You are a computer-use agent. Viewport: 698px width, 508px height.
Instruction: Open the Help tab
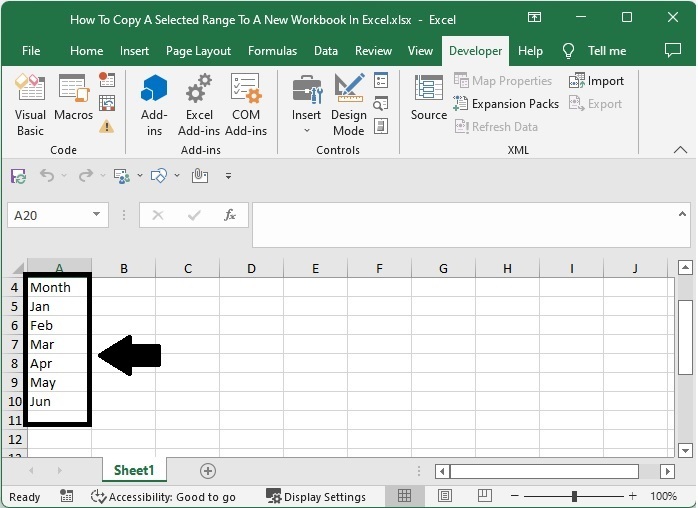coord(530,51)
